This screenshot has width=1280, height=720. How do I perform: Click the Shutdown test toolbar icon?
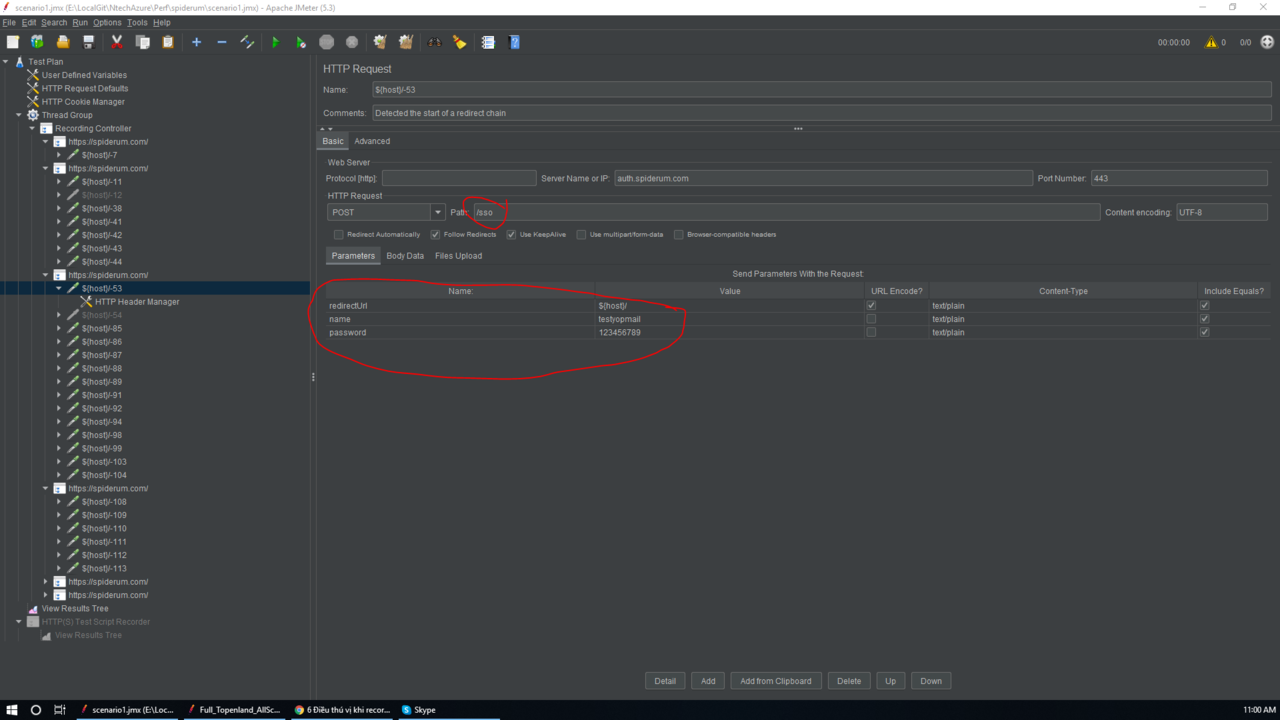point(352,42)
